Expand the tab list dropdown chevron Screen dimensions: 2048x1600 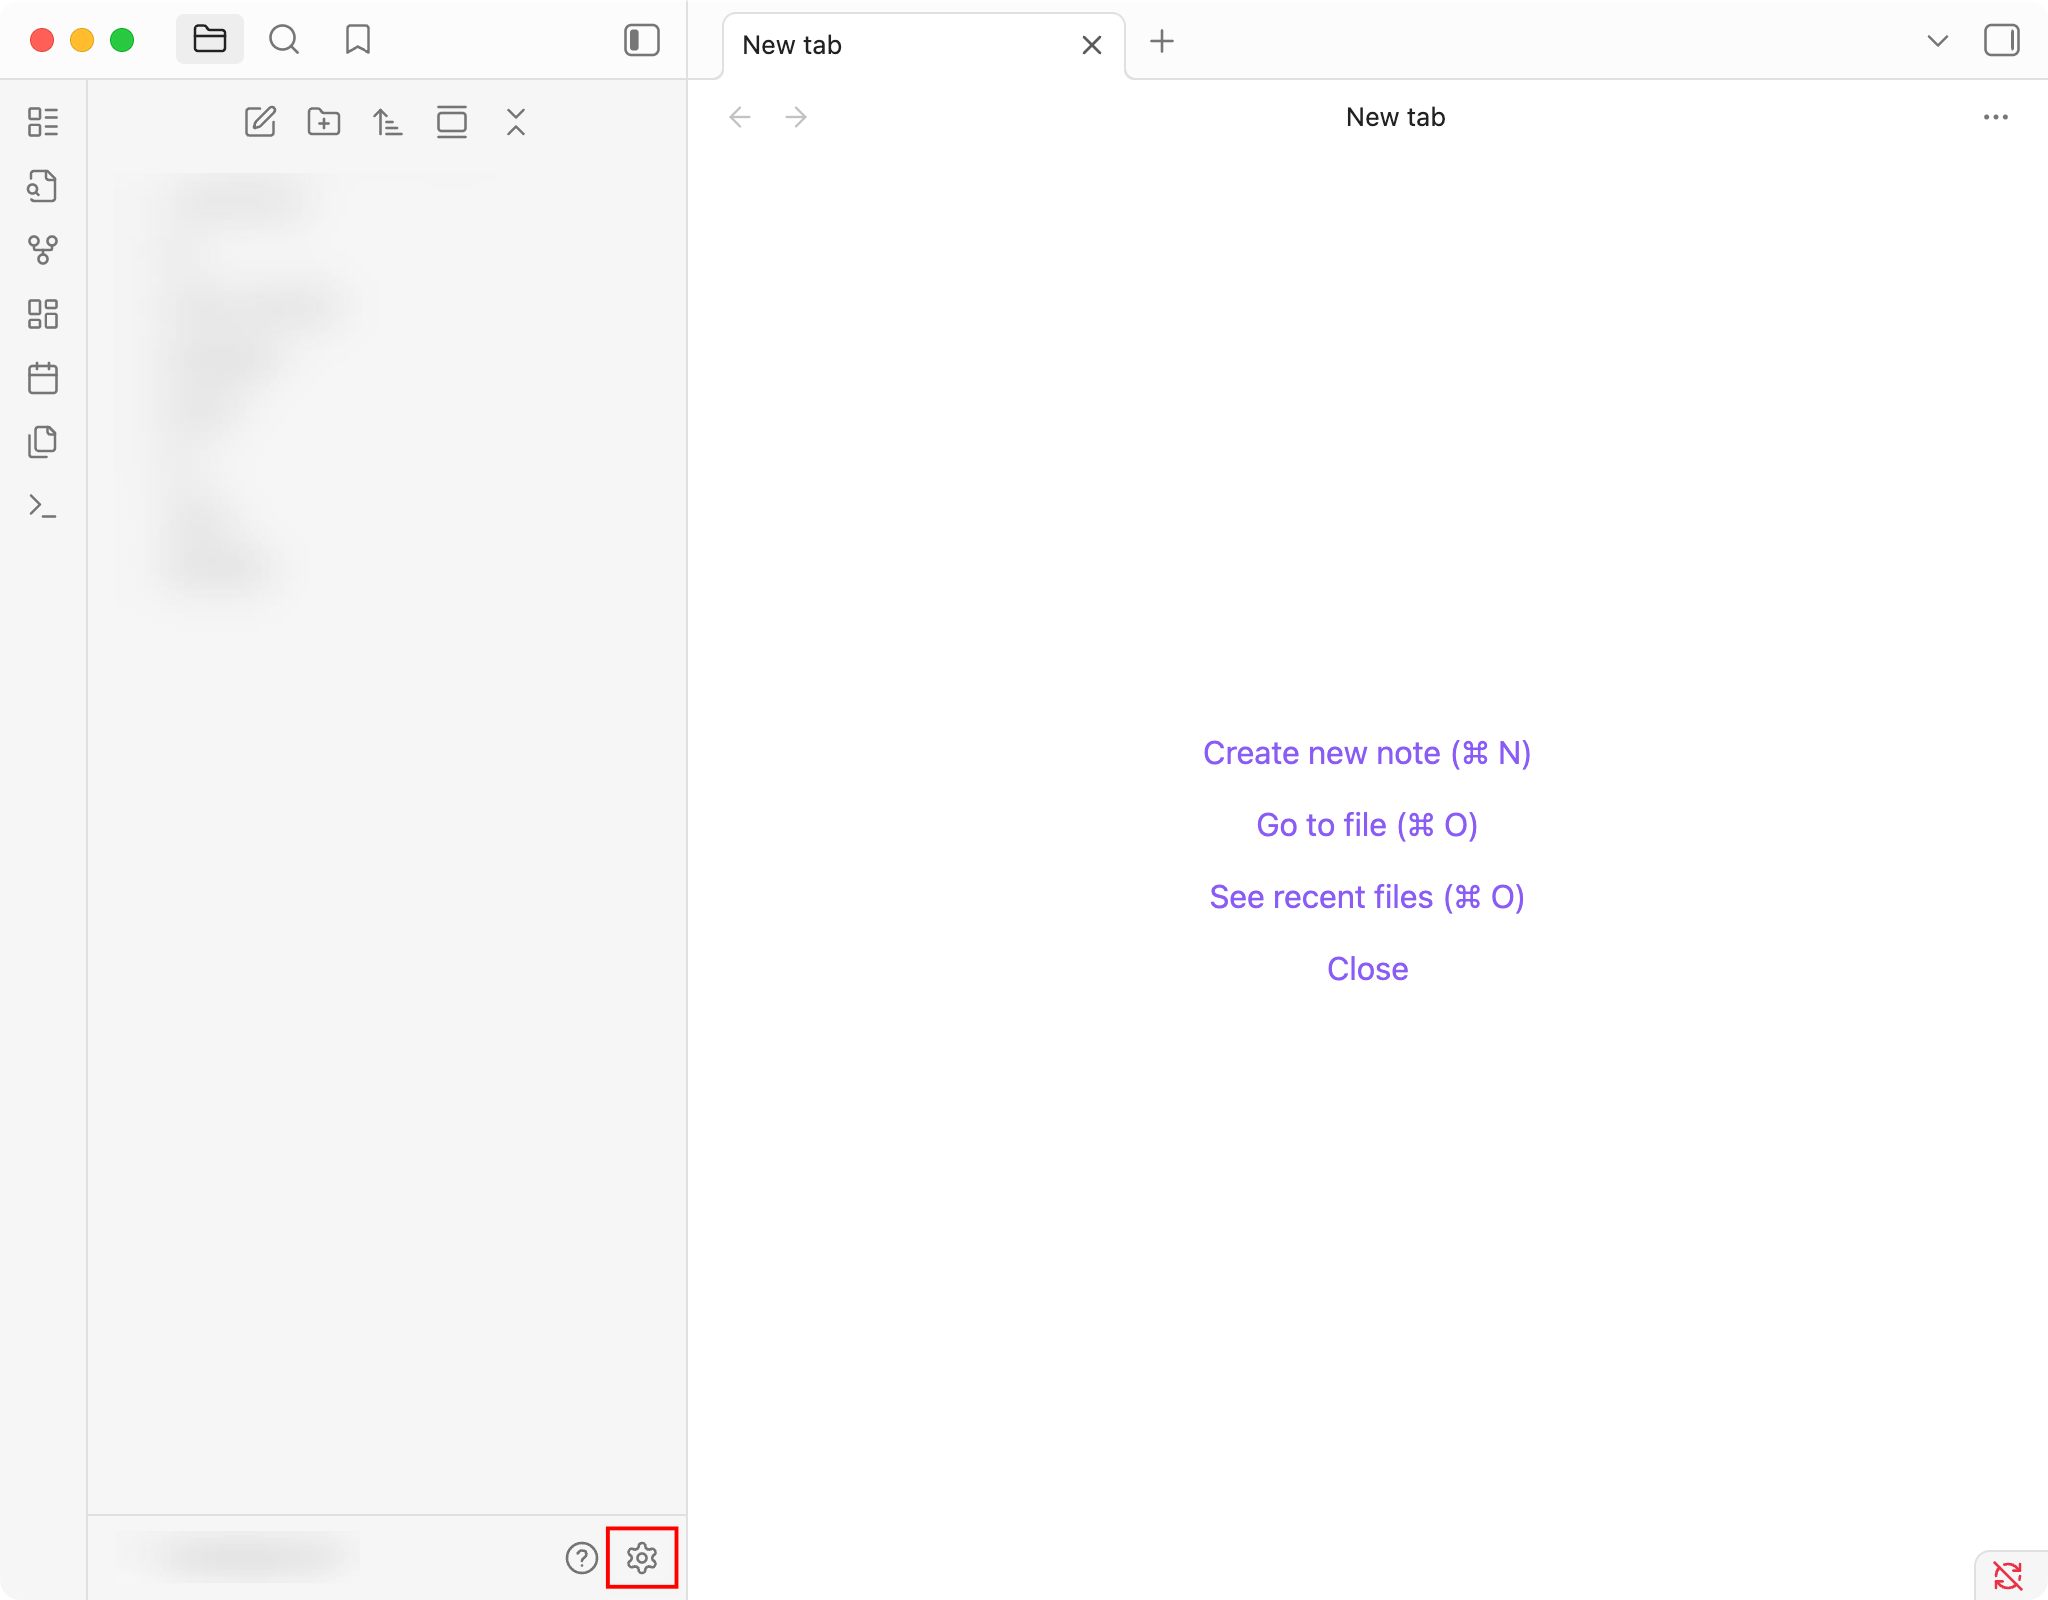(1937, 41)
